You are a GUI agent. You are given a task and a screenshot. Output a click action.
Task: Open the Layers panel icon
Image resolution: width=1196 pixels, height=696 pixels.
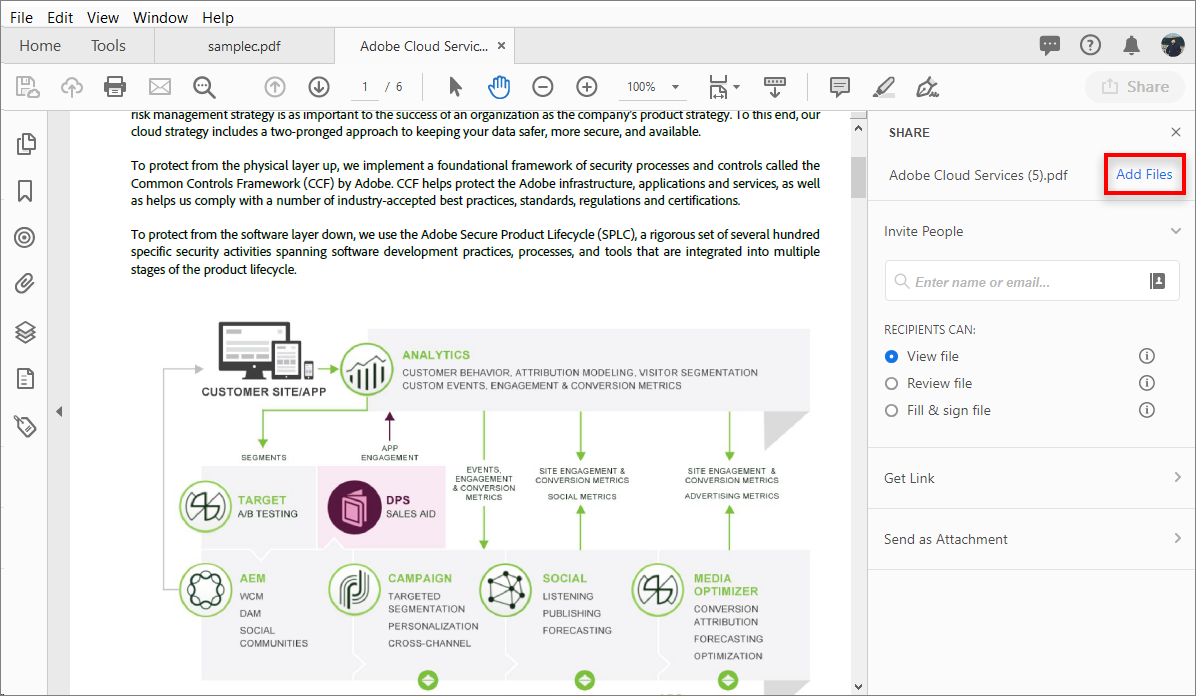(25, 332)
